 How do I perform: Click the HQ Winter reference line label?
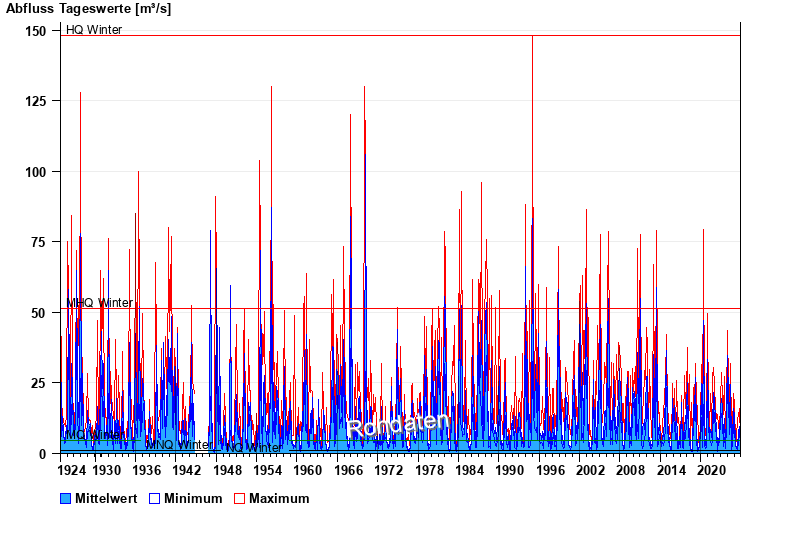[x=94, y=30]
